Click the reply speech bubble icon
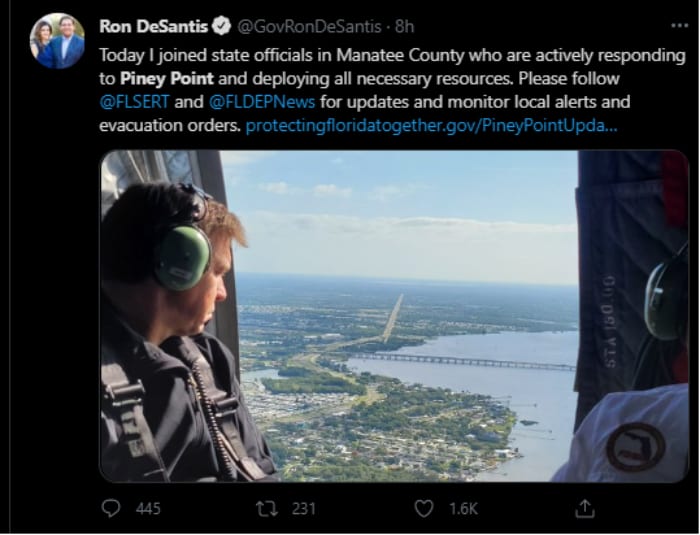This screenshot has height=535, width=700. tap(111, 508)
